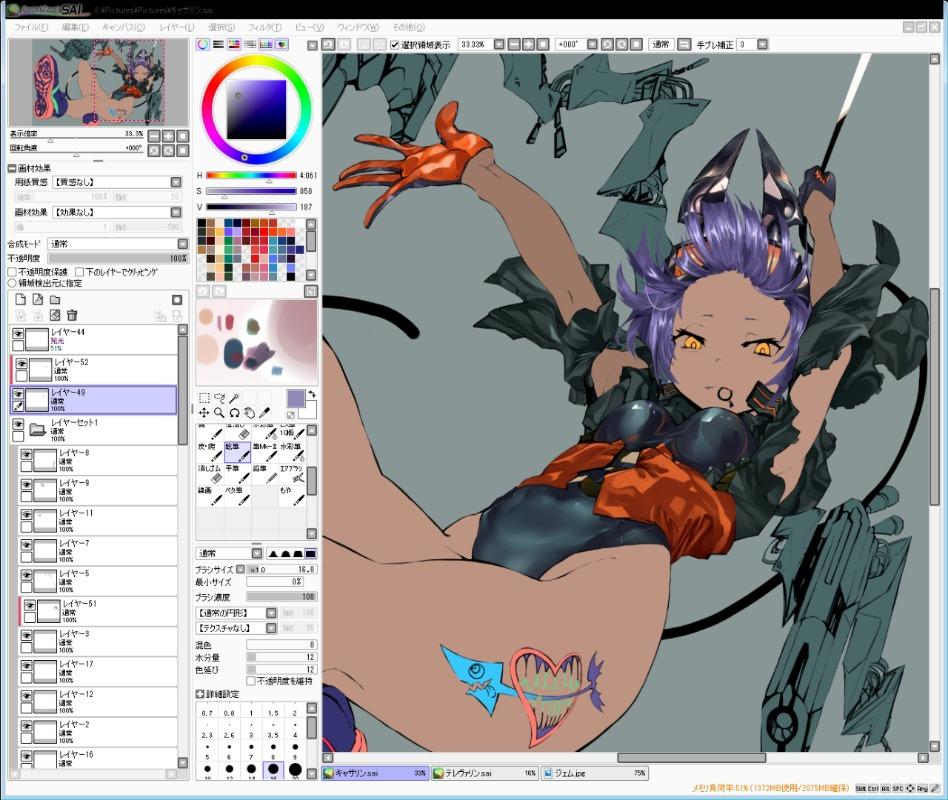Select brush size 20 preset
This screenshot has height=800, width=948.
point(295,769)
